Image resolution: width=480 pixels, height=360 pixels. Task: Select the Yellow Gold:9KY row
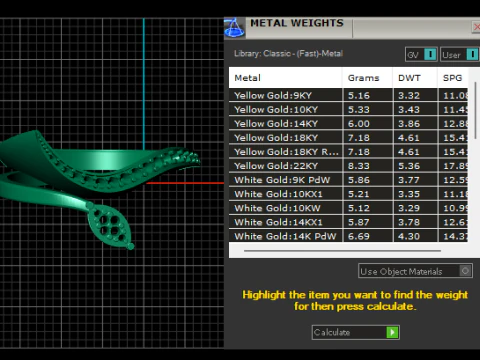click(348, 95)
